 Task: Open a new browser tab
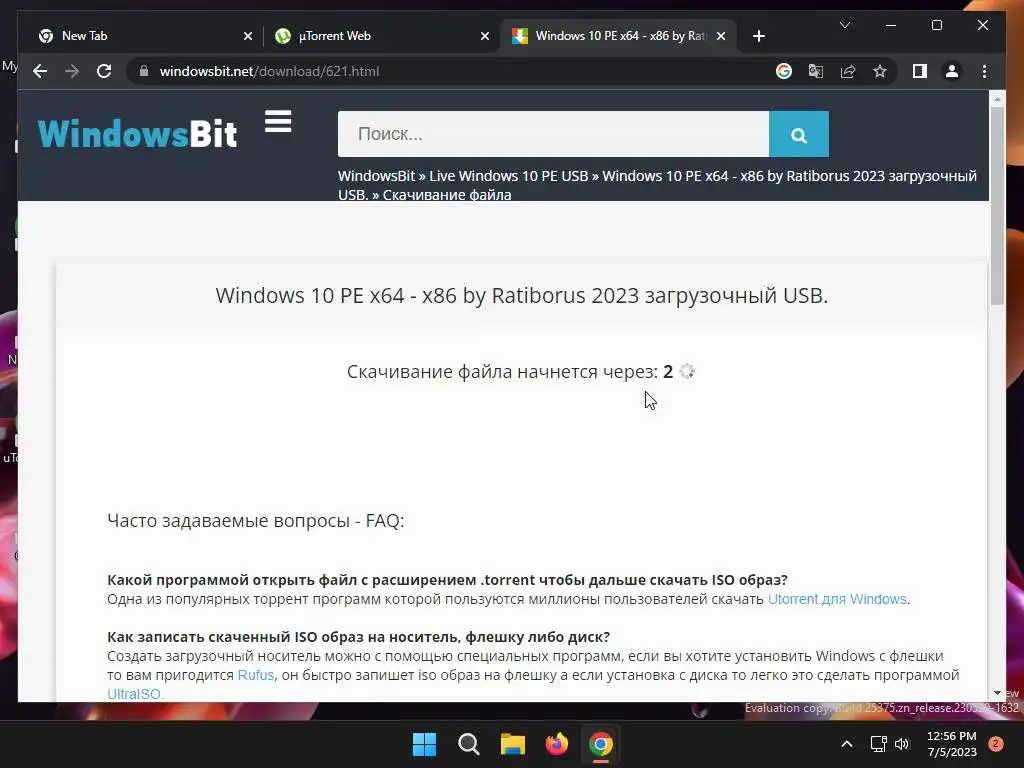coord(758,36)
